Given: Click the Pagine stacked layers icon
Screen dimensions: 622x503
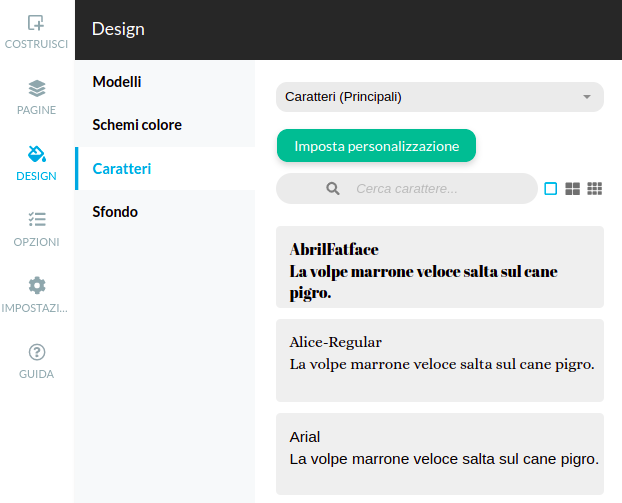Looking at the screenshot, I should point(36,88).
